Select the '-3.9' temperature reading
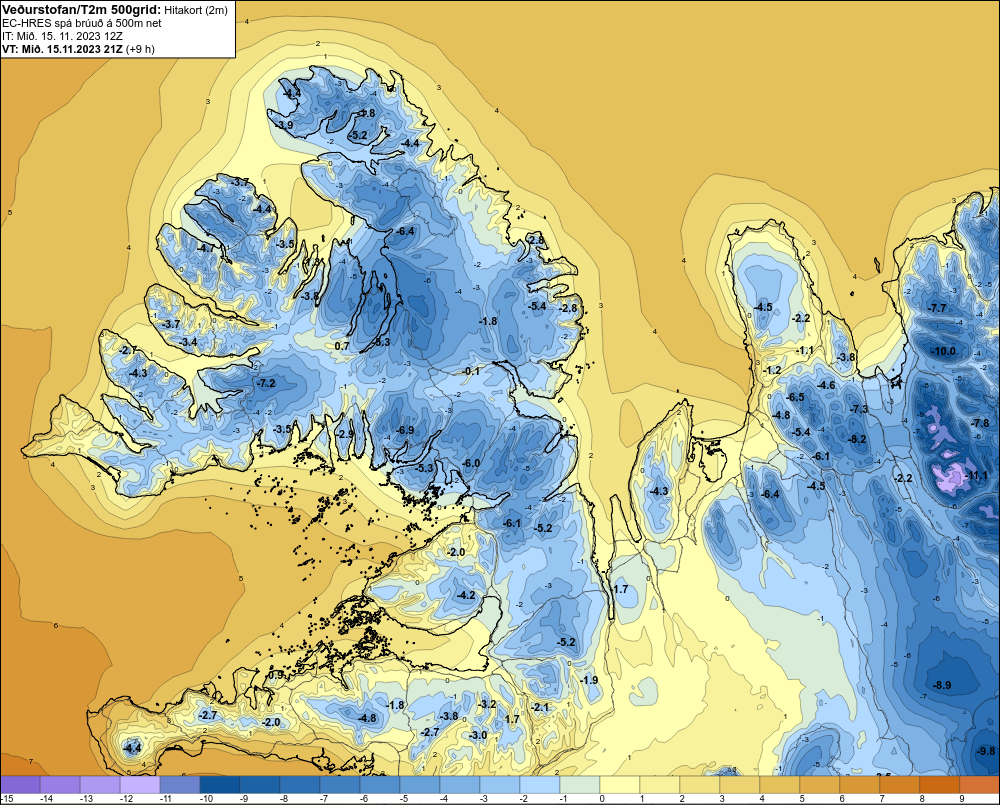This screenshot has width=1000, height=805. [284, 125]
